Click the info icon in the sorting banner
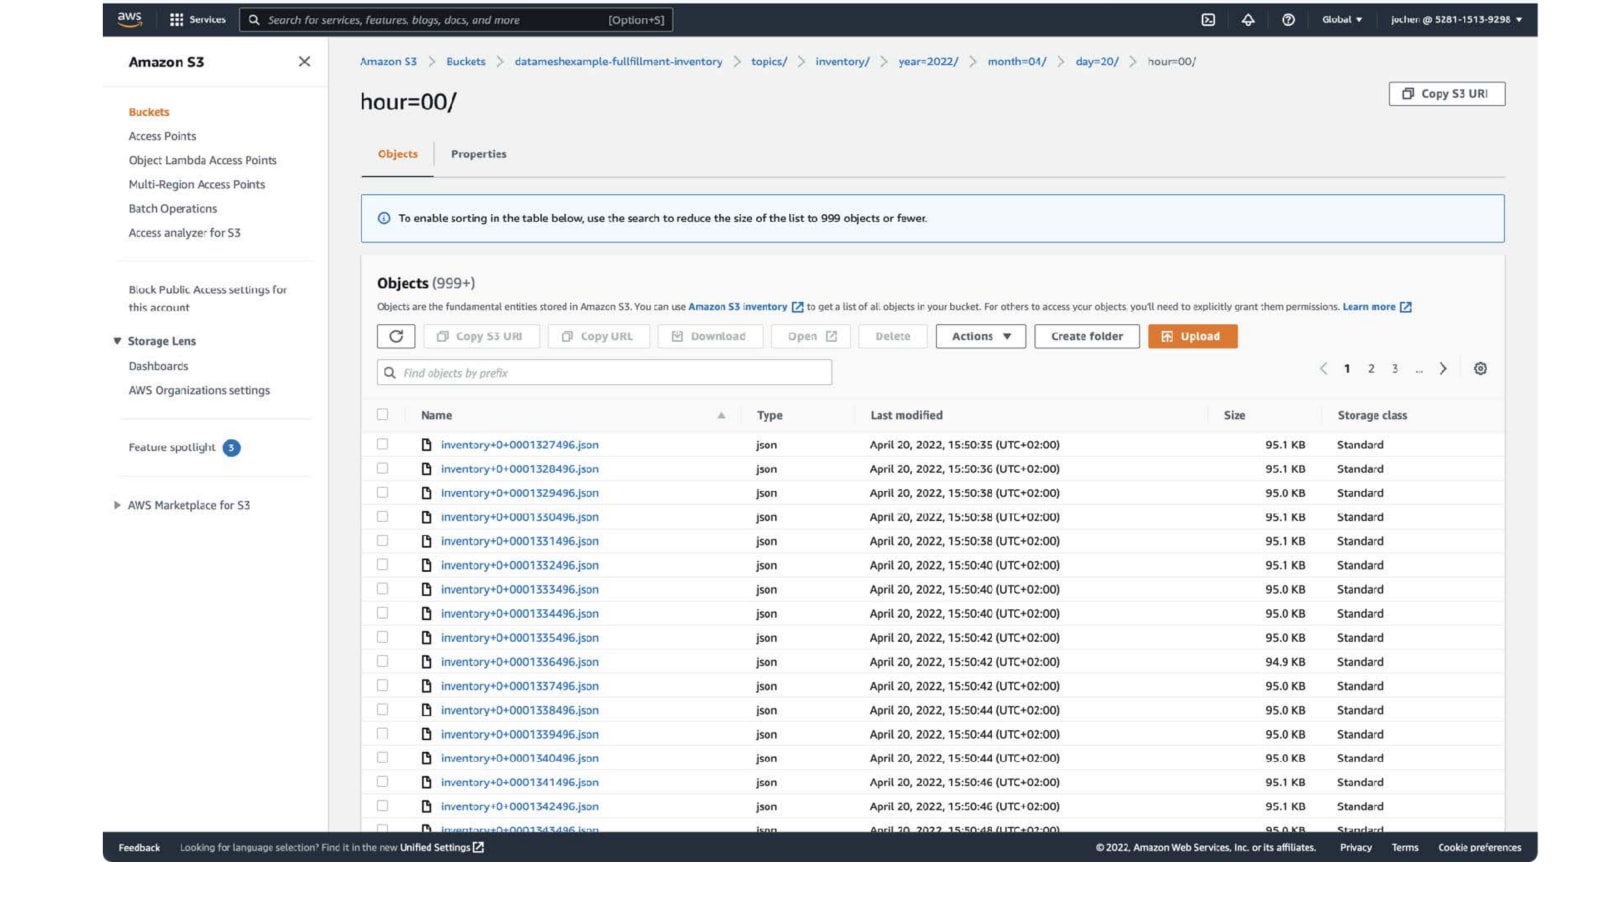 pyautogui.click(x=384, y=218)
